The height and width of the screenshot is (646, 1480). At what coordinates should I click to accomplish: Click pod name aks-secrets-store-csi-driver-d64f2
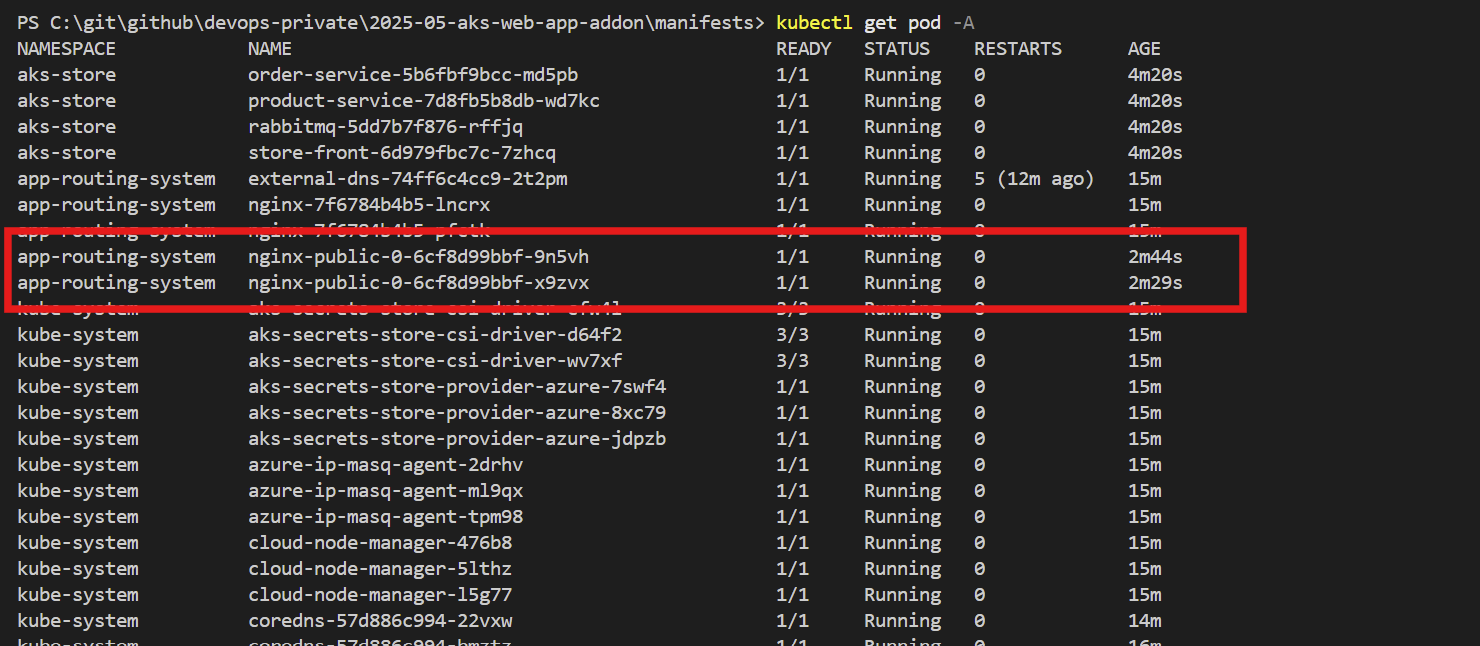(x=435, y=335)
